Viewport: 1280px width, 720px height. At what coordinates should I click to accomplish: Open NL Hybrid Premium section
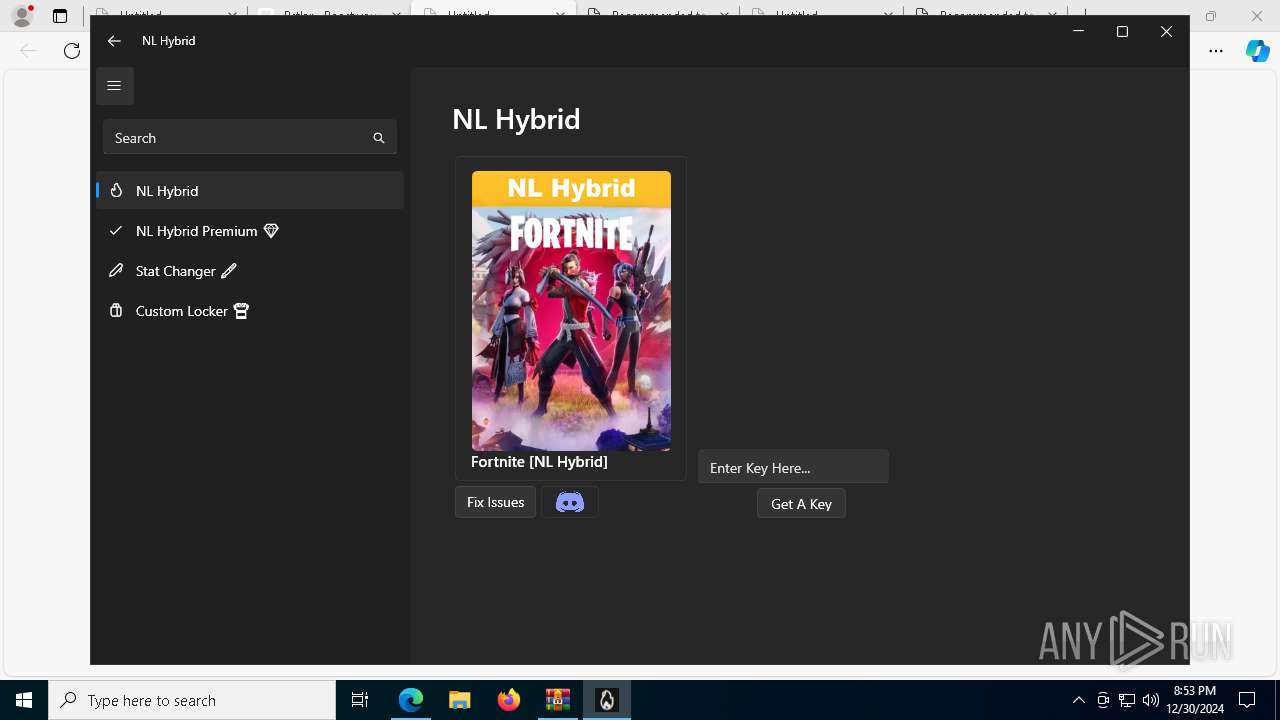(x=250, y=231)
